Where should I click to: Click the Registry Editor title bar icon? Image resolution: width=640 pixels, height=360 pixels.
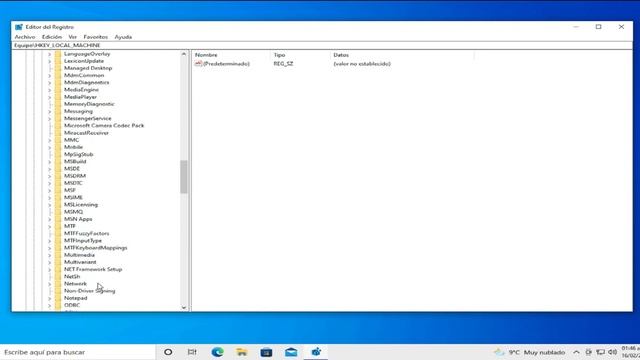coord(19,27)
